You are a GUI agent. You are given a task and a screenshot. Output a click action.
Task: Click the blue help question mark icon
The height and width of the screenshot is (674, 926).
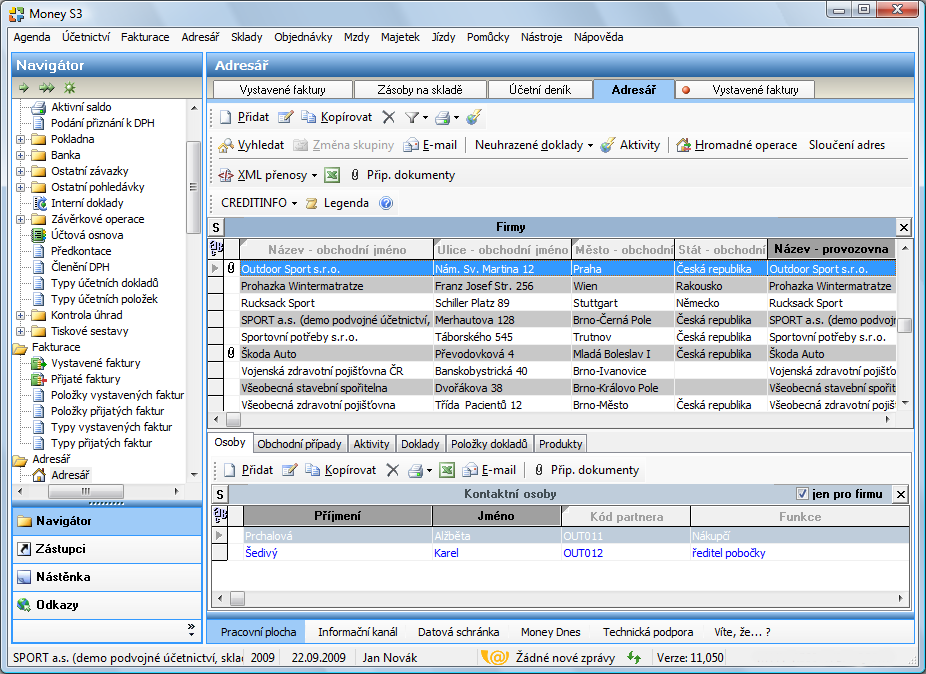[386, 203]
